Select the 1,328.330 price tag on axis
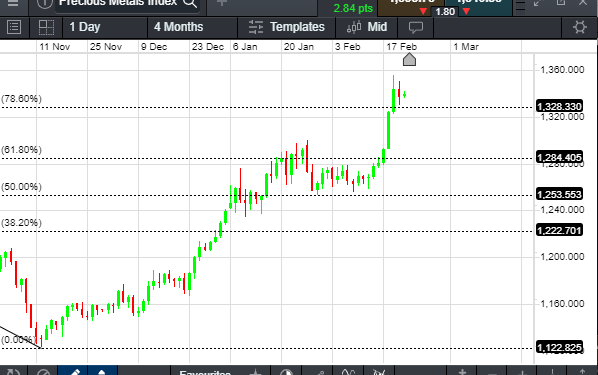 (x=559, y=106)
